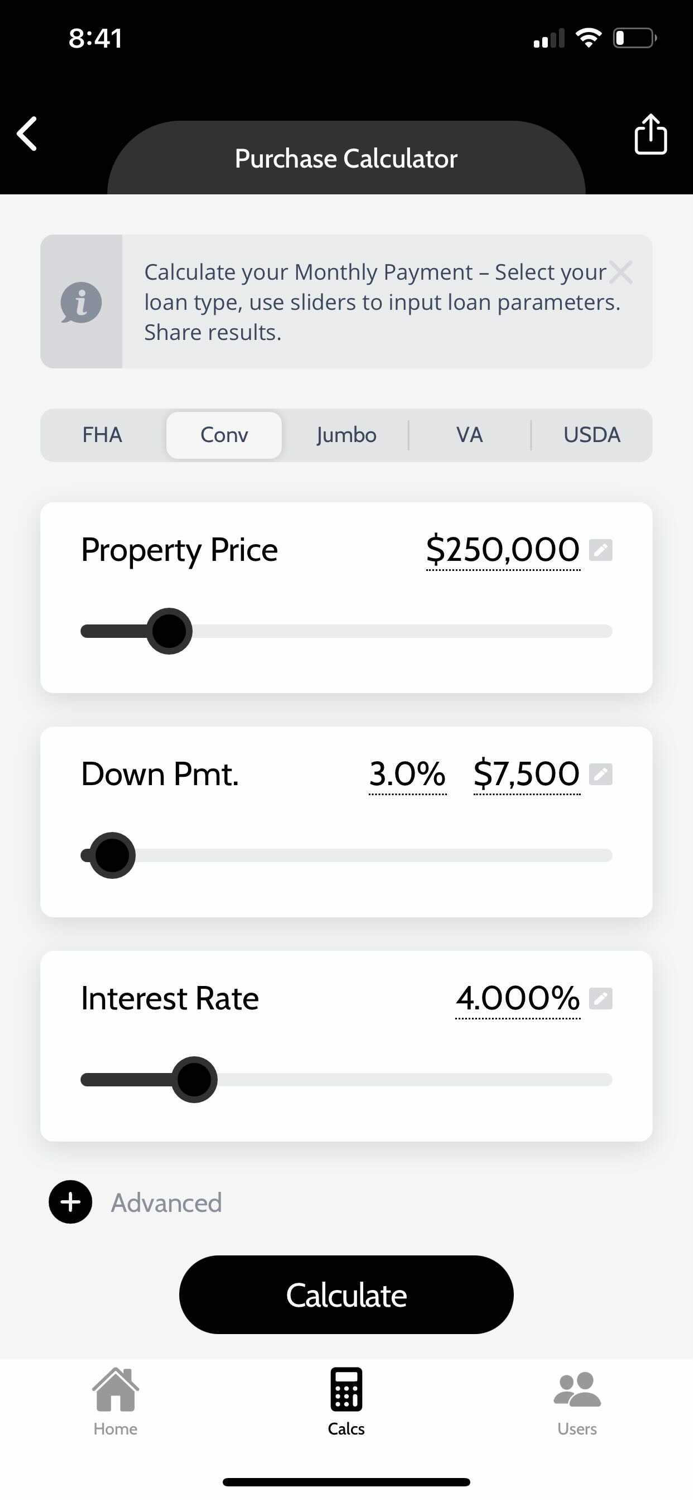Dismiss the info banner with the X
This screenshot has height=1500, width=693.
621,271
